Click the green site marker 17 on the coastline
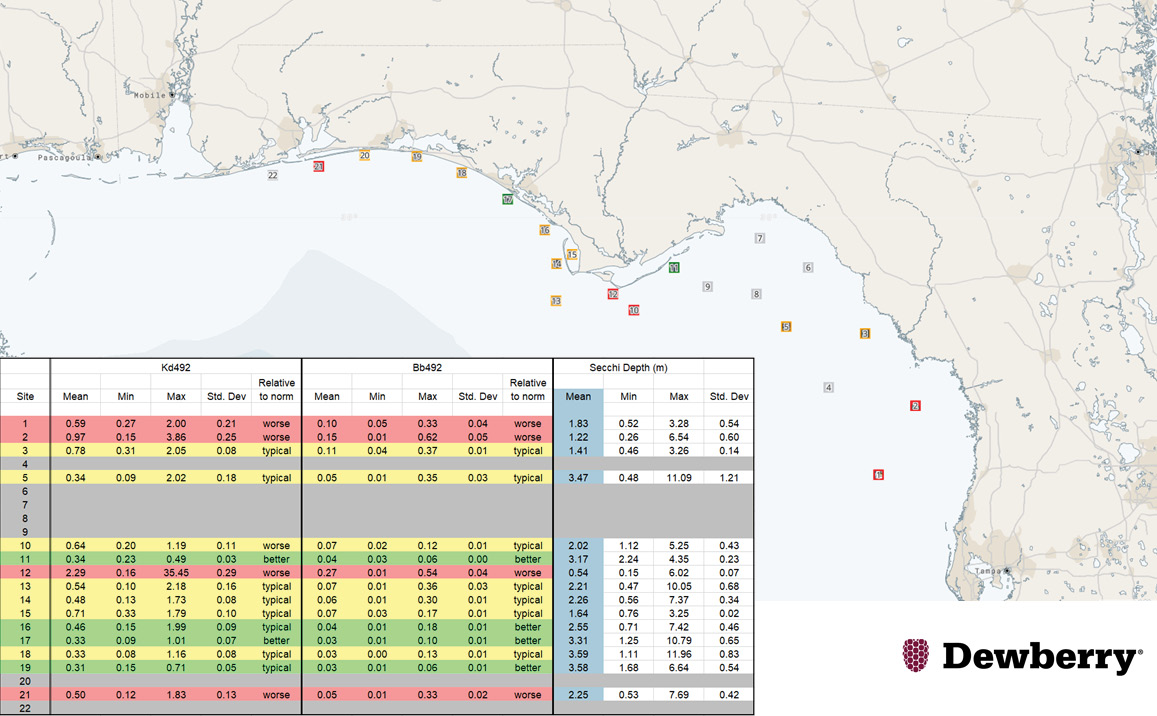Viewport: 1157px width, 716px height. coord(507,199)
